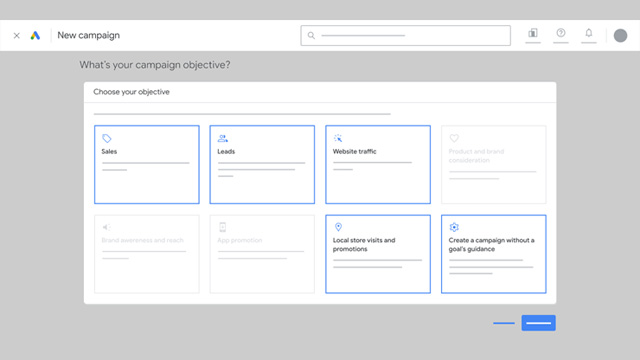Select the Sales objective card

pos(147,164)
